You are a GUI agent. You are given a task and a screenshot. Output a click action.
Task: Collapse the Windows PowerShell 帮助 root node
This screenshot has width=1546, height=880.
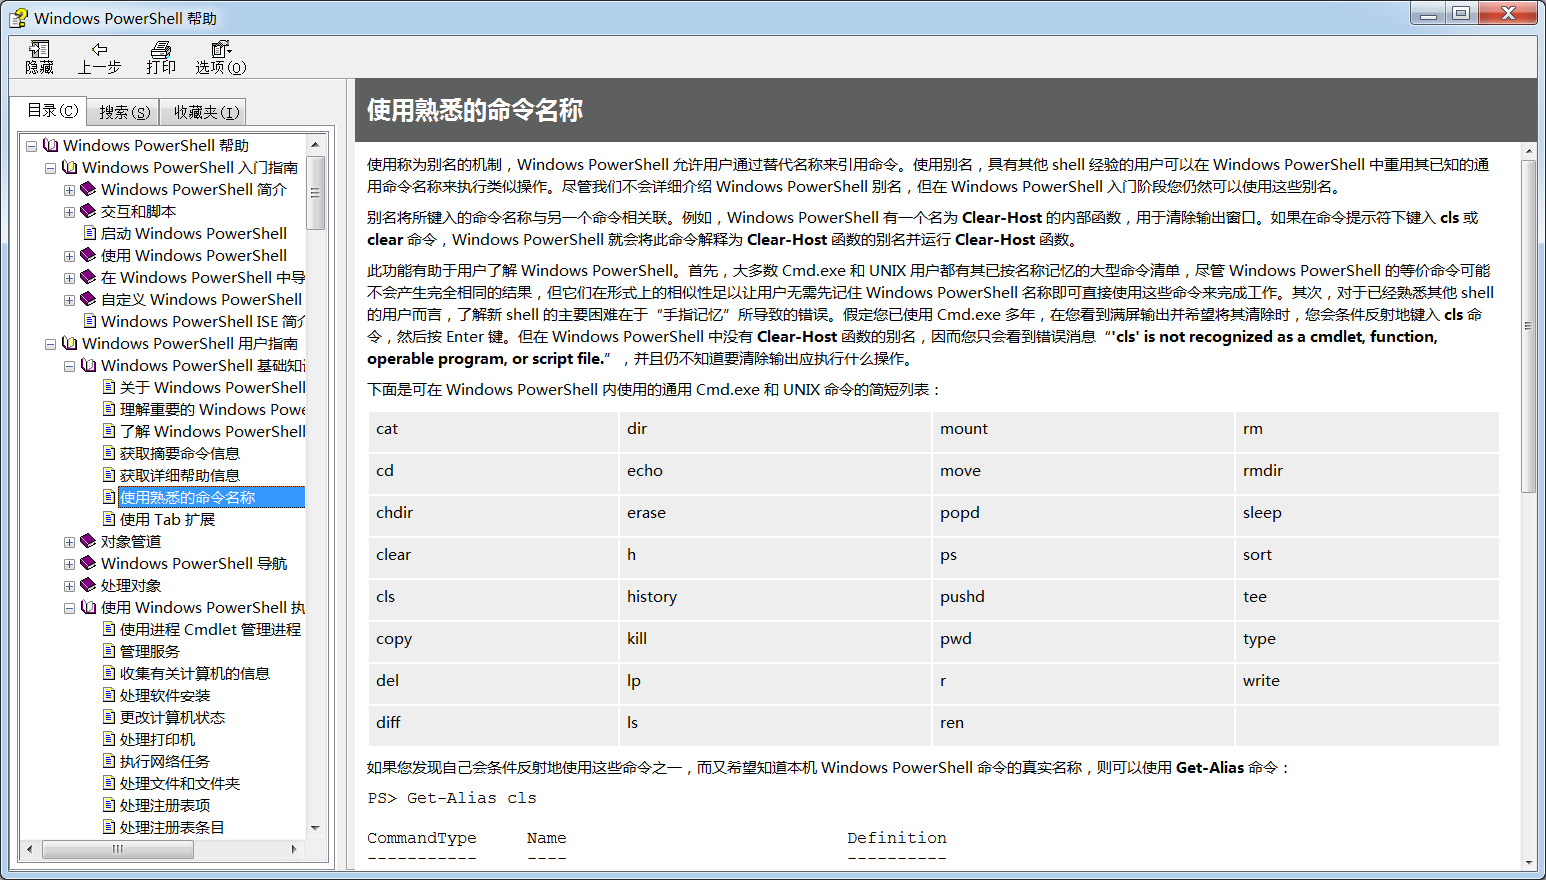[31, 146]
